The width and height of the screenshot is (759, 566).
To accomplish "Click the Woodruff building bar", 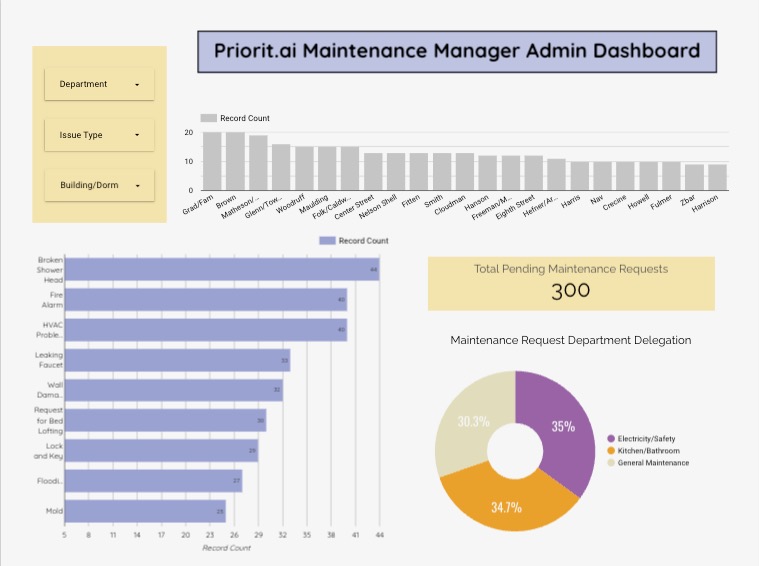I will 304,168.
